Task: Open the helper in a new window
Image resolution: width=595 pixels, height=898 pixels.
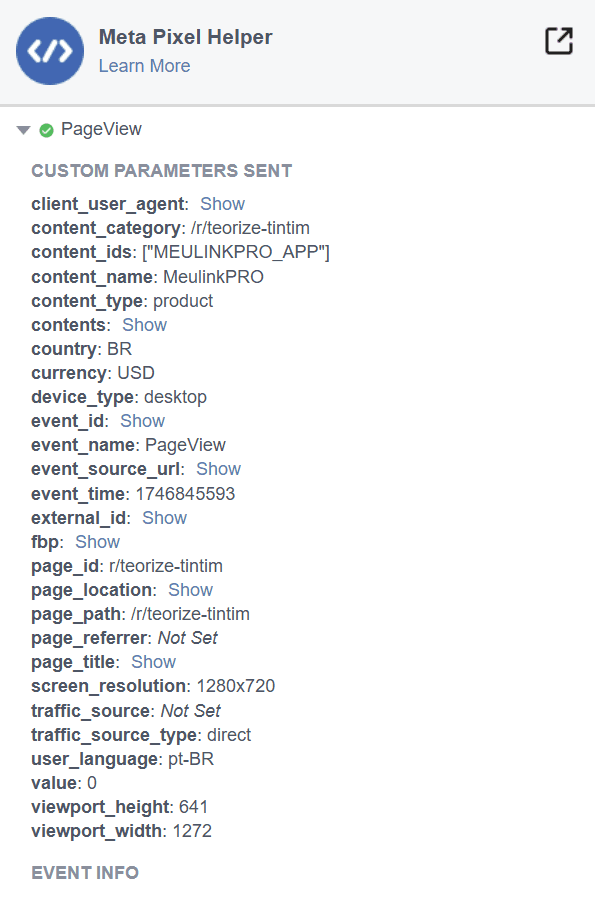Action: tap(559, 41)
